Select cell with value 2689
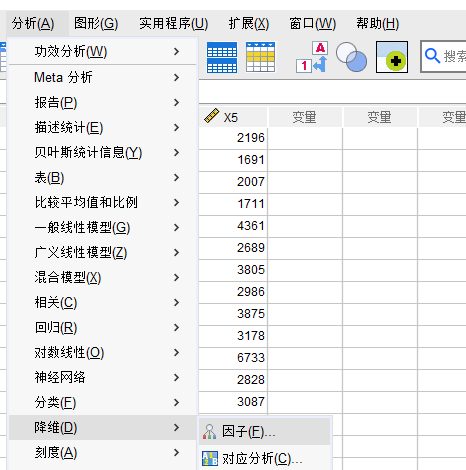Image resolution: width=466 pixels, height=470 pixels. (x=233, y=248)
